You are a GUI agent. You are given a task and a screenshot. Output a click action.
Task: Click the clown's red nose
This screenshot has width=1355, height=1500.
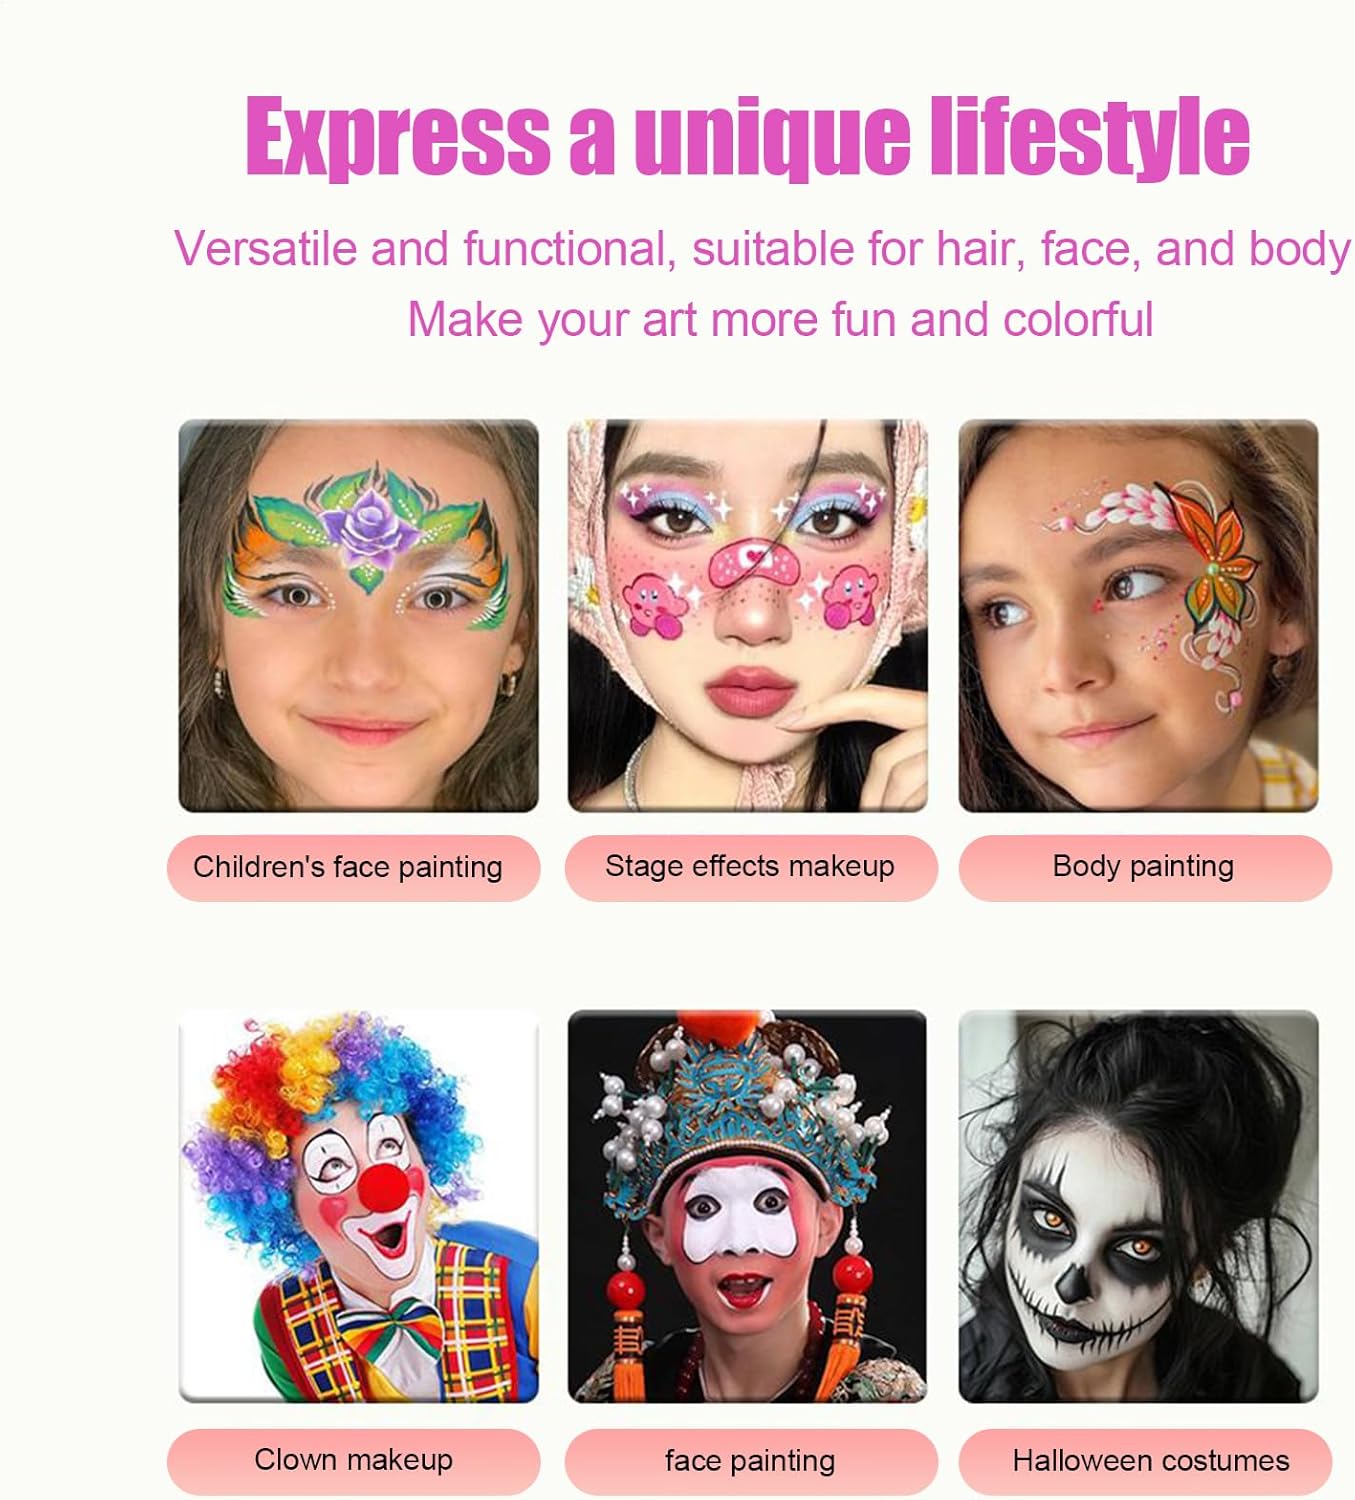point(383,1187)
